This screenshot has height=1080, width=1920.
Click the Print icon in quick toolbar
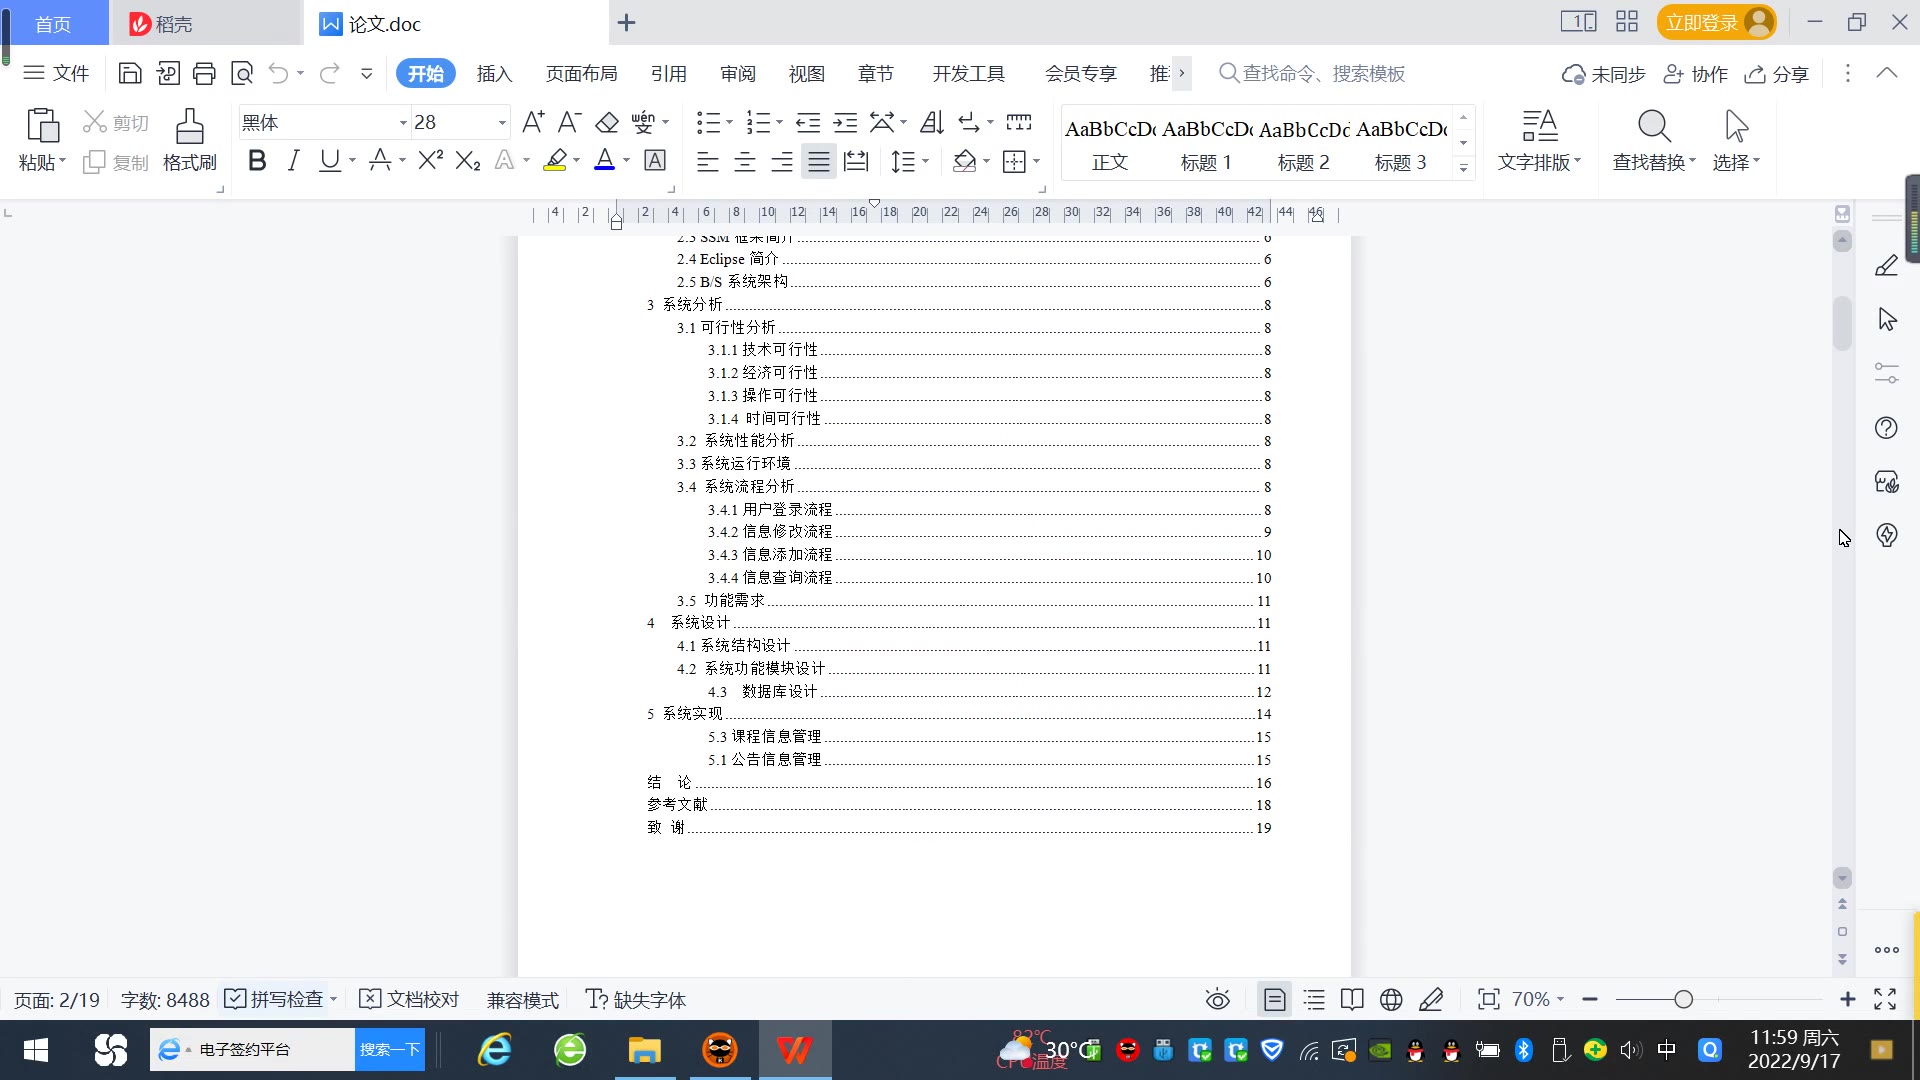(204, 73)
